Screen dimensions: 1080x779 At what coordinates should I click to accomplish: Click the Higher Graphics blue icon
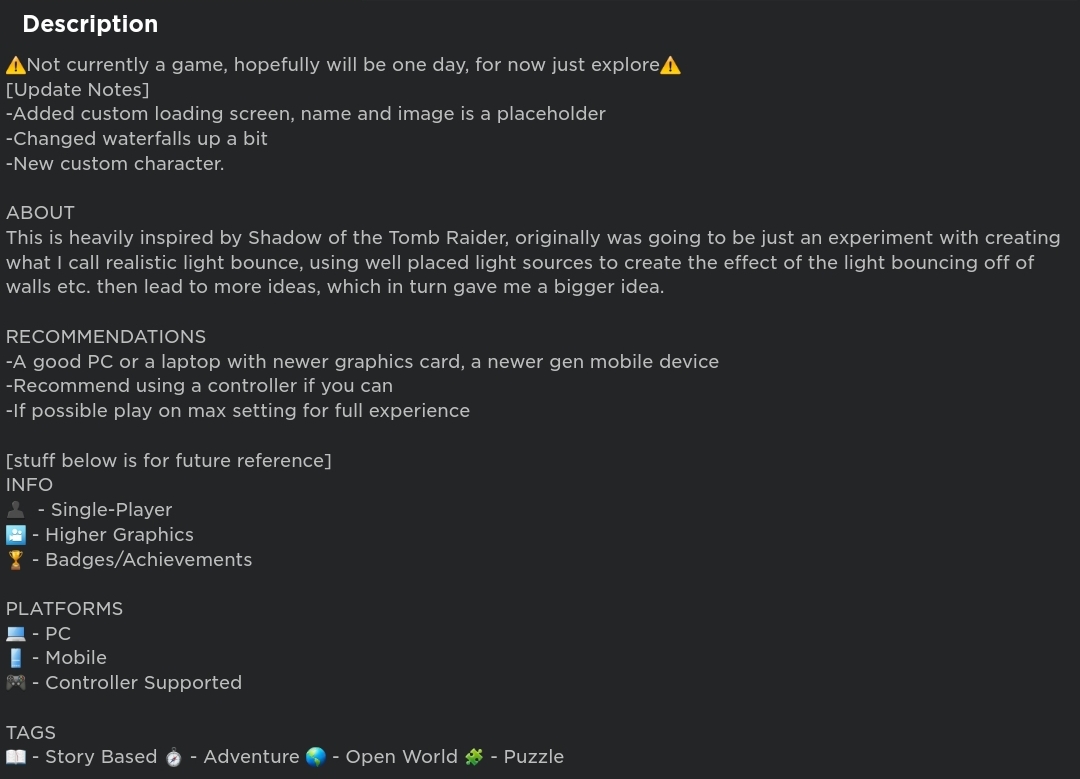coord(16,534)
